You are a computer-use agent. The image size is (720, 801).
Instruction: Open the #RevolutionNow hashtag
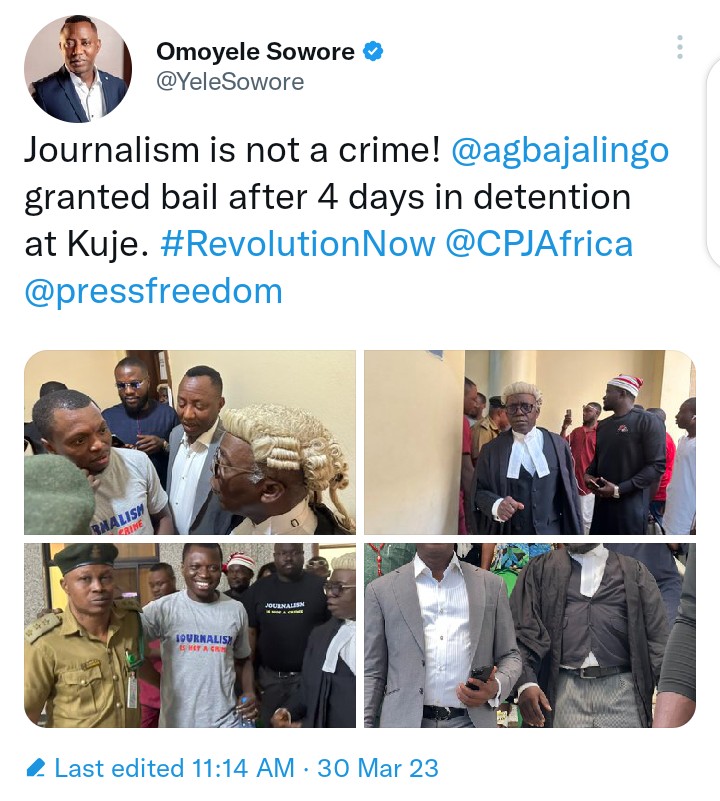pyautogui.click(x=298, y=244)
